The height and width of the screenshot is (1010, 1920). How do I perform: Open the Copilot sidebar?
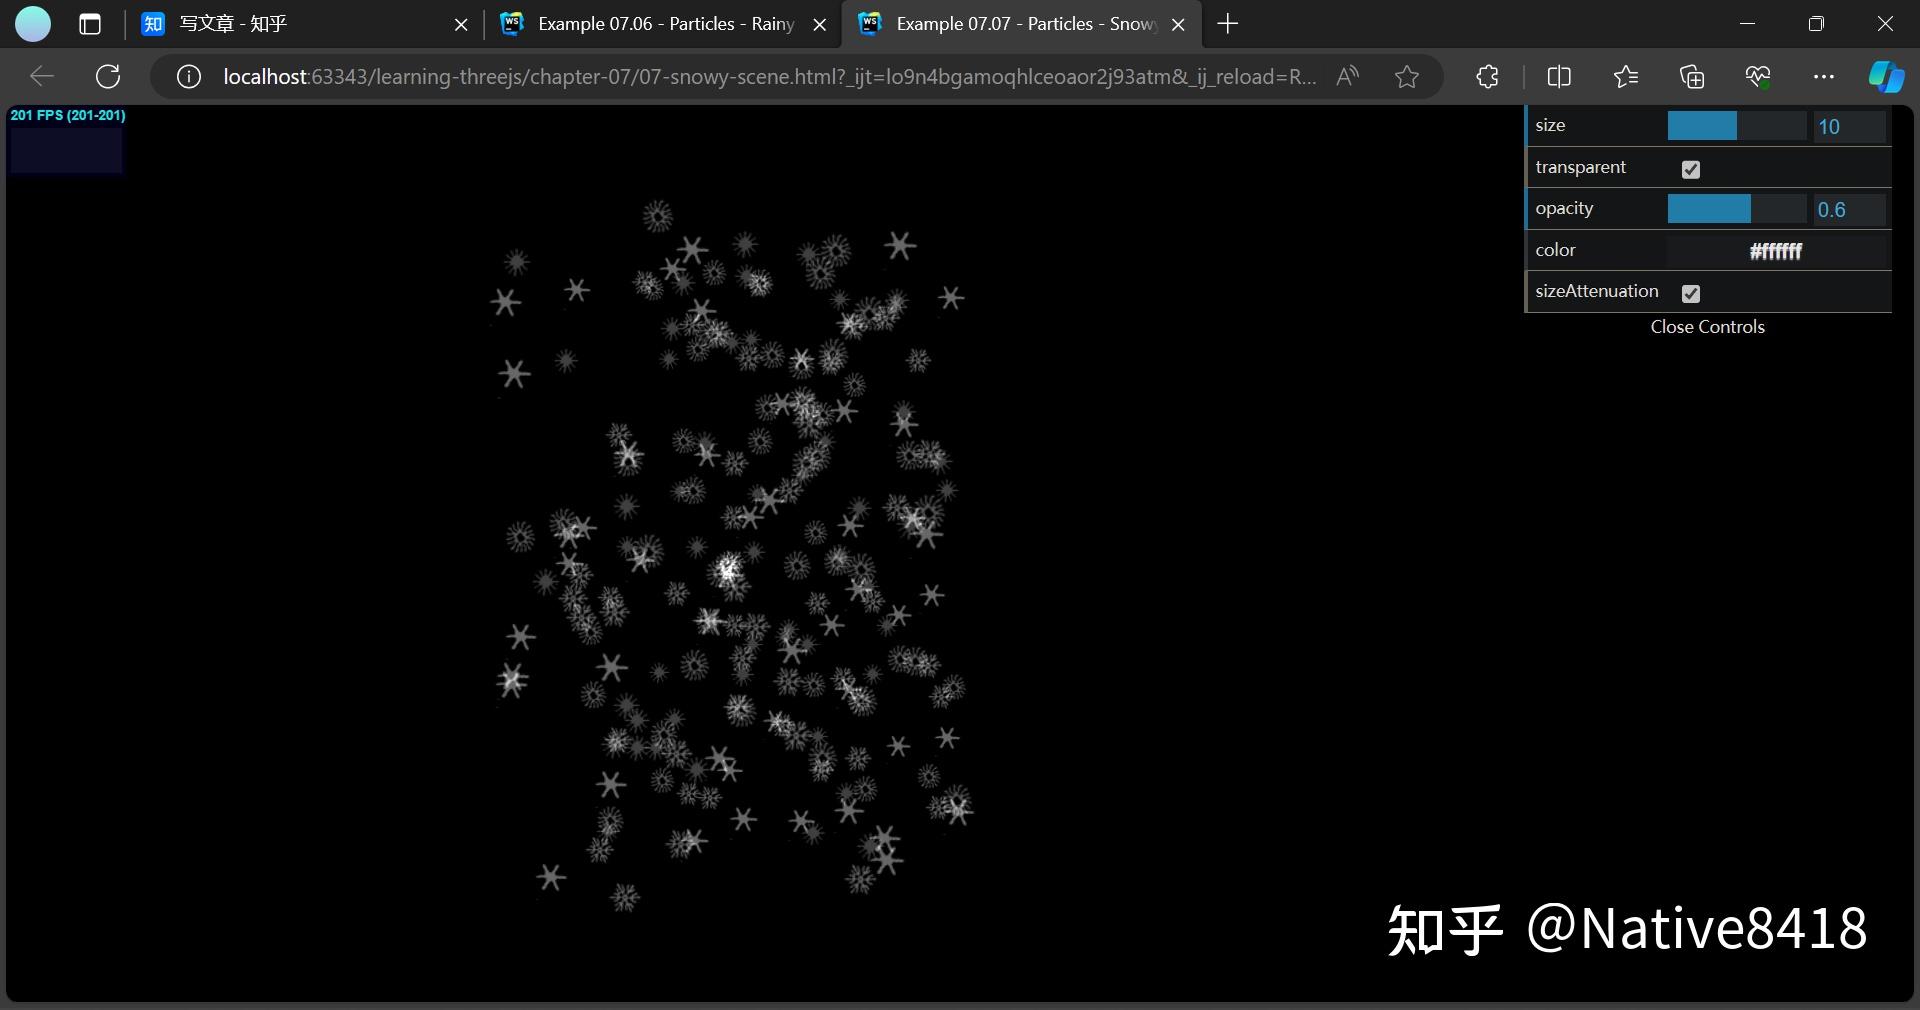click(x=1886, y=76)
